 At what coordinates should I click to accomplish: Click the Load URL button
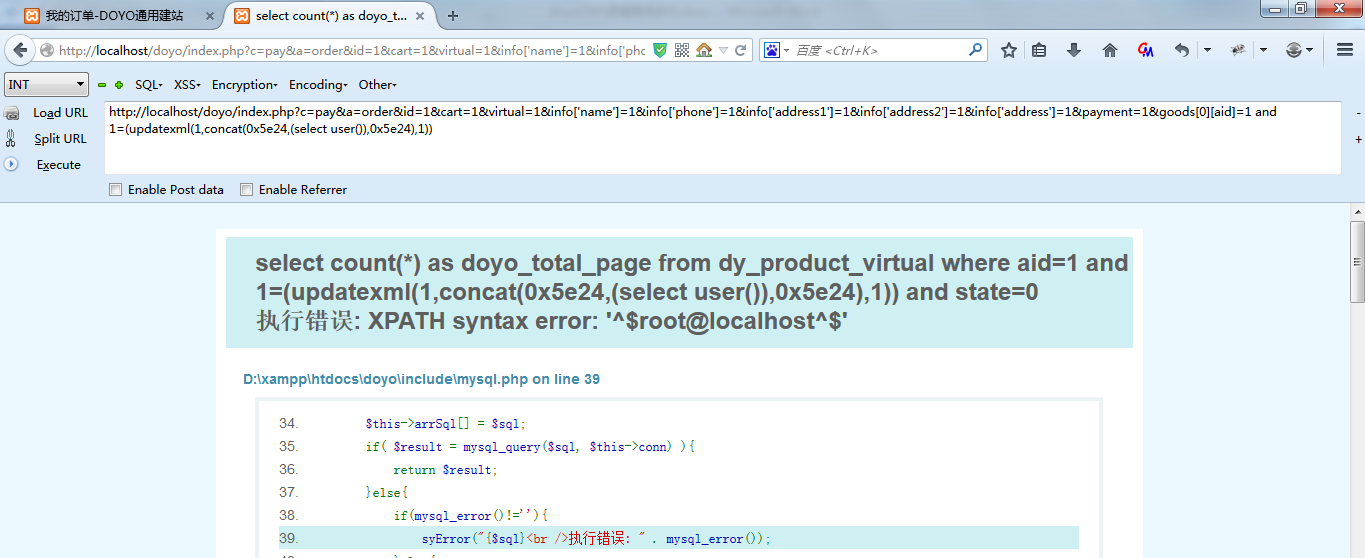[60, 113]
